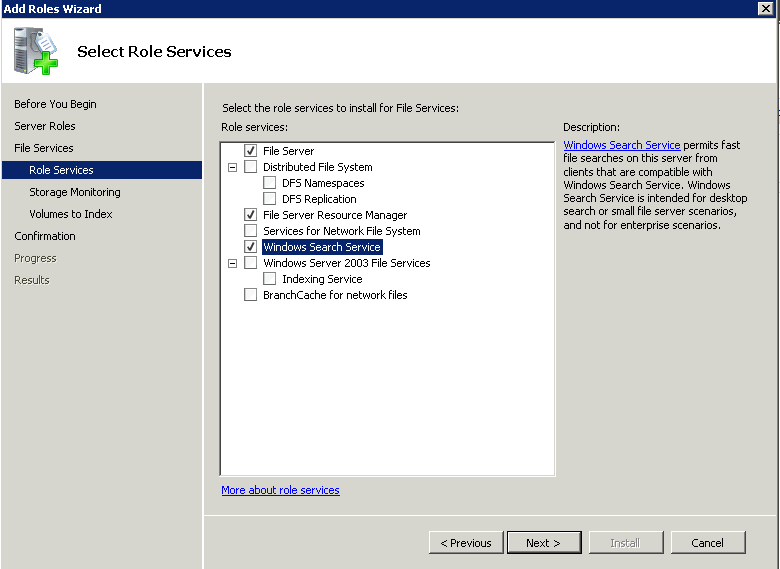Collapse the Distributed File System node
The height and width of the screenshot is (569, 780).
click(232, 167)
